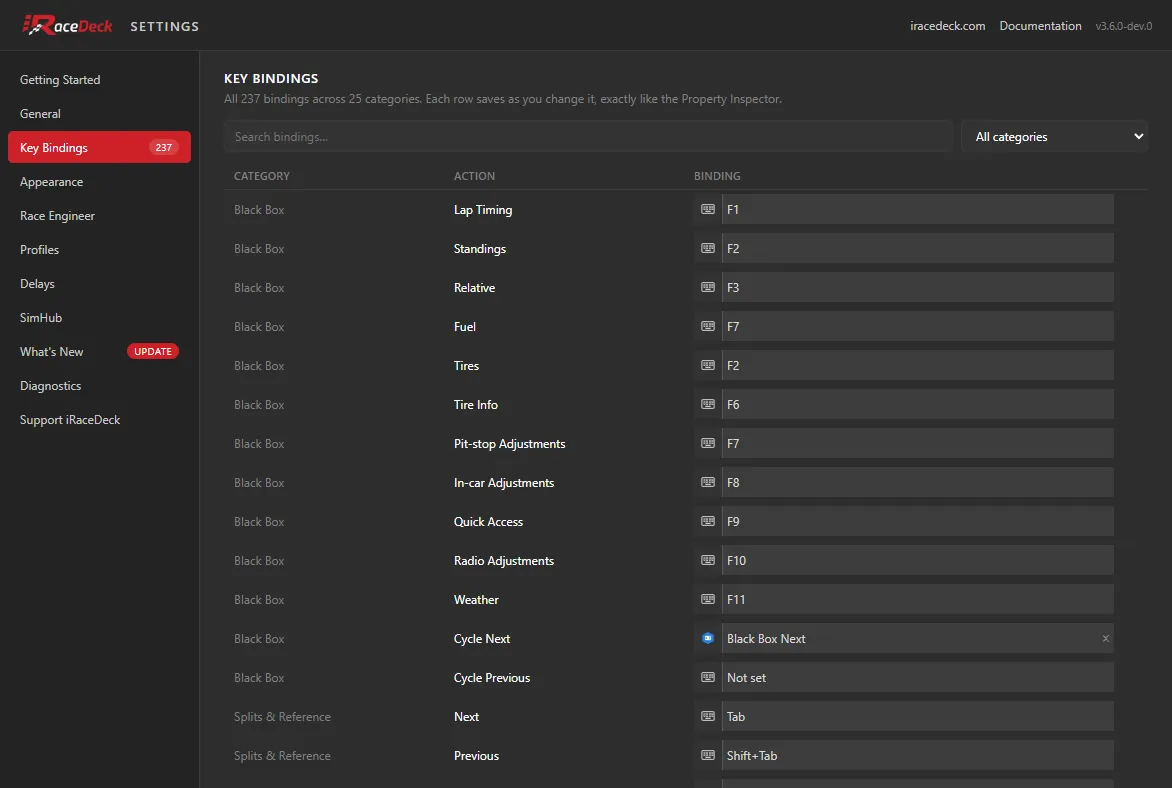Click the F6 binding field for Tire Info
This screenshot has height=788, width=1172.
coord(917,404)
